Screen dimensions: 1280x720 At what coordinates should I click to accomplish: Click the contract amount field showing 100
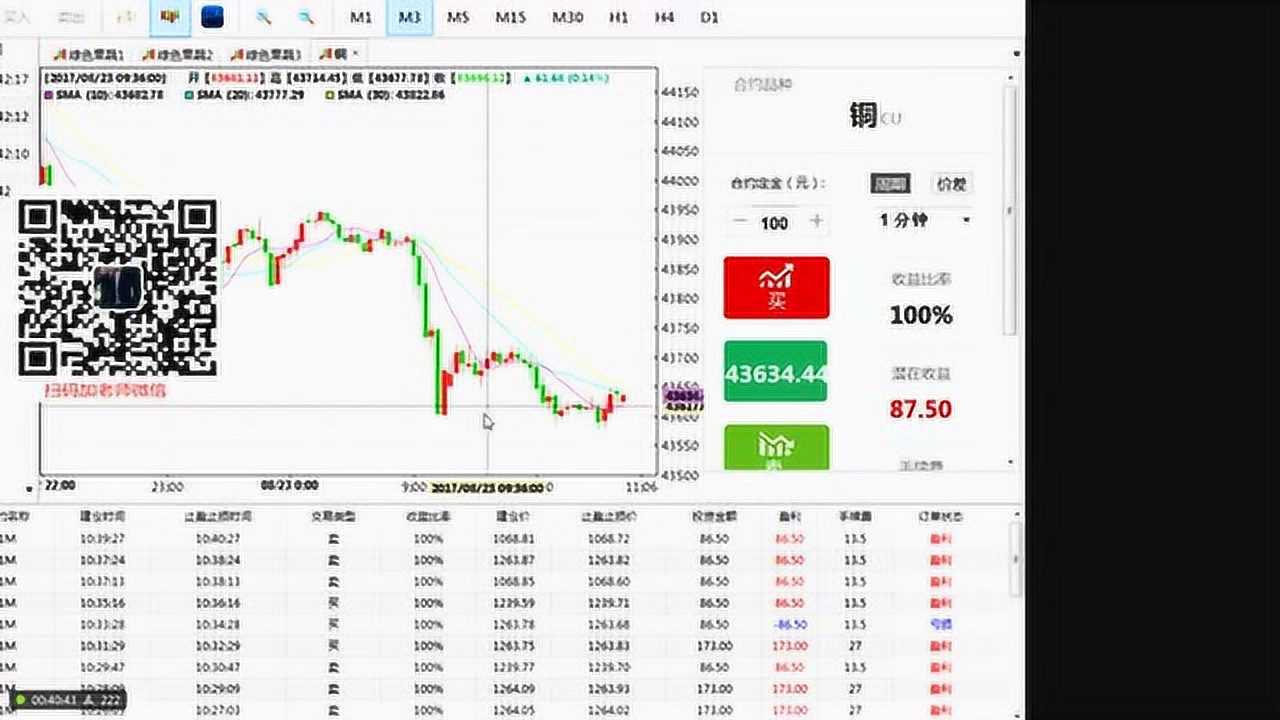point(774,223)
